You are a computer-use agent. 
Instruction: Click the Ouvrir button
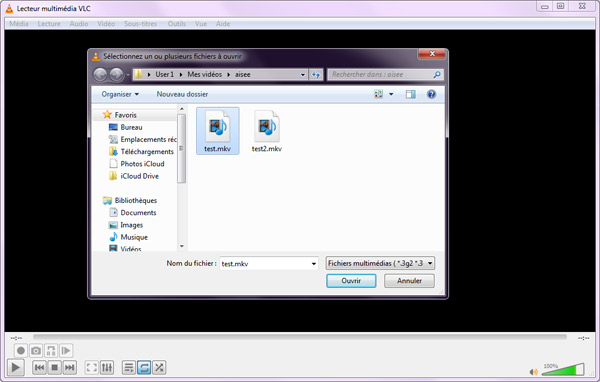tap(351, 281)
